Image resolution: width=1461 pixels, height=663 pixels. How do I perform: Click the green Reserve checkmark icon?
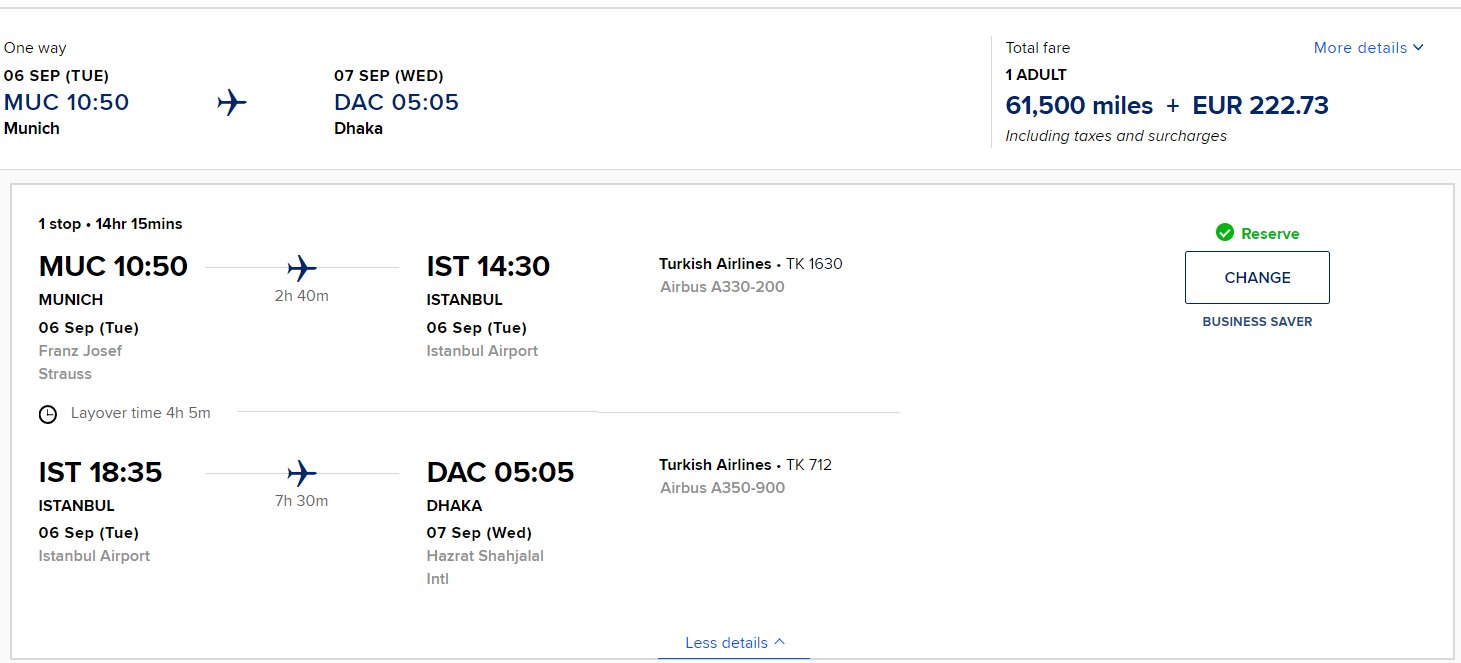pyautogui.click(x=1225, y=233)
